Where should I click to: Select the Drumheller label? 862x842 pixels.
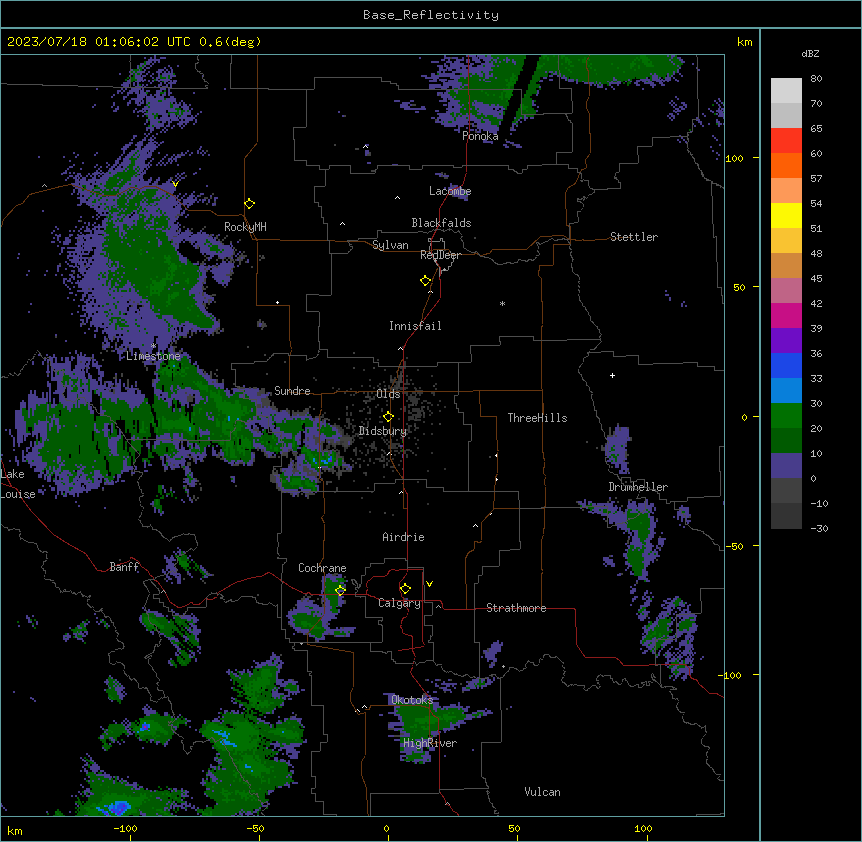point(638,487)
